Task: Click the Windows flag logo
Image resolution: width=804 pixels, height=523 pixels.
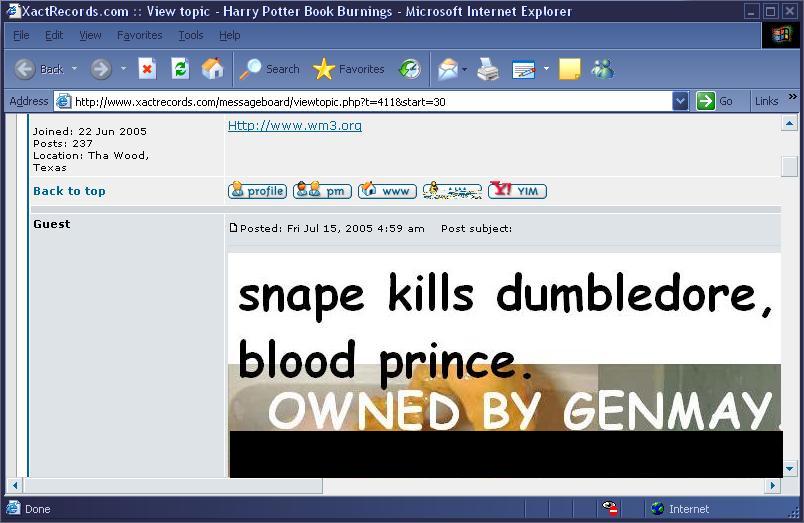Action: pos(781,35)
